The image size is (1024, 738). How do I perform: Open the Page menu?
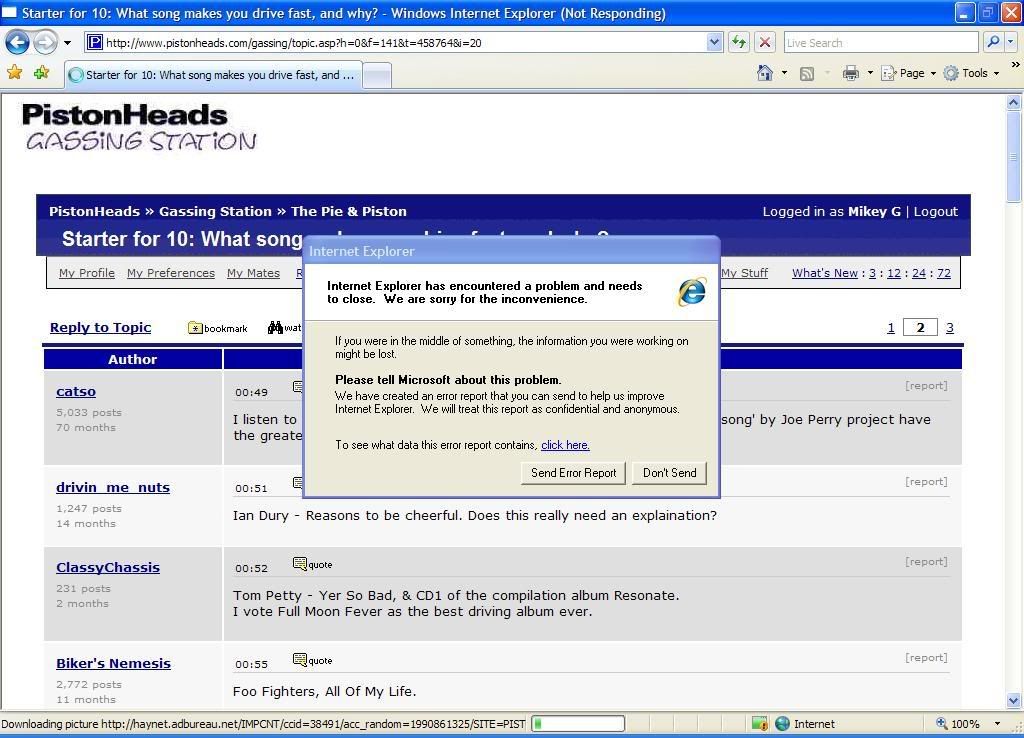click(x=908, y=73)
